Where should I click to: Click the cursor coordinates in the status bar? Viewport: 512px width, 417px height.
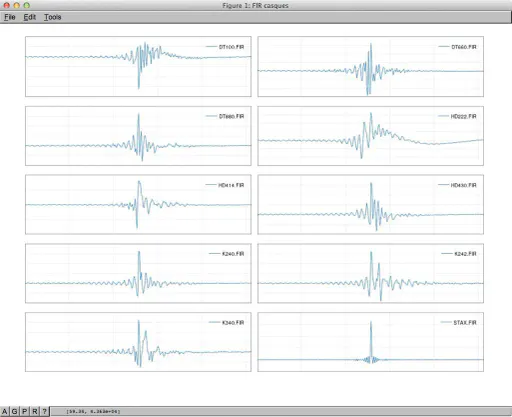pos(93,412)
